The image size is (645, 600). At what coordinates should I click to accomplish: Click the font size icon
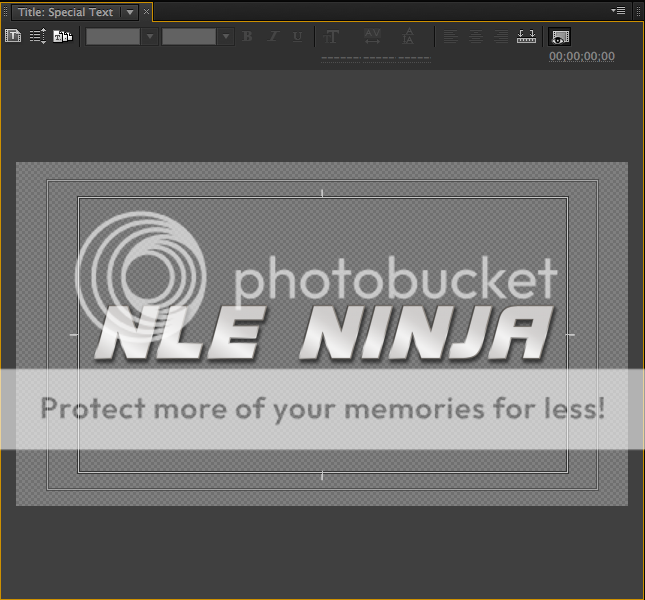331,37
